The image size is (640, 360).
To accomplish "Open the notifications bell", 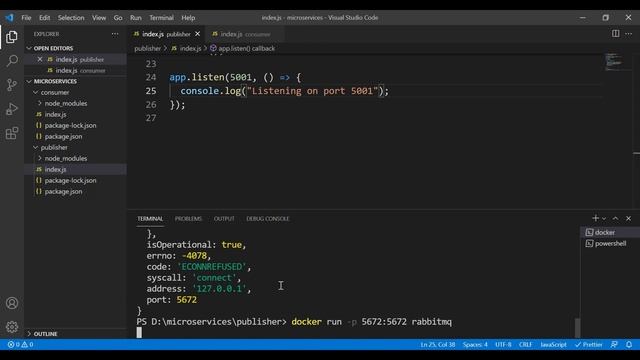I will pyautogui.click(x=629, y=344).
